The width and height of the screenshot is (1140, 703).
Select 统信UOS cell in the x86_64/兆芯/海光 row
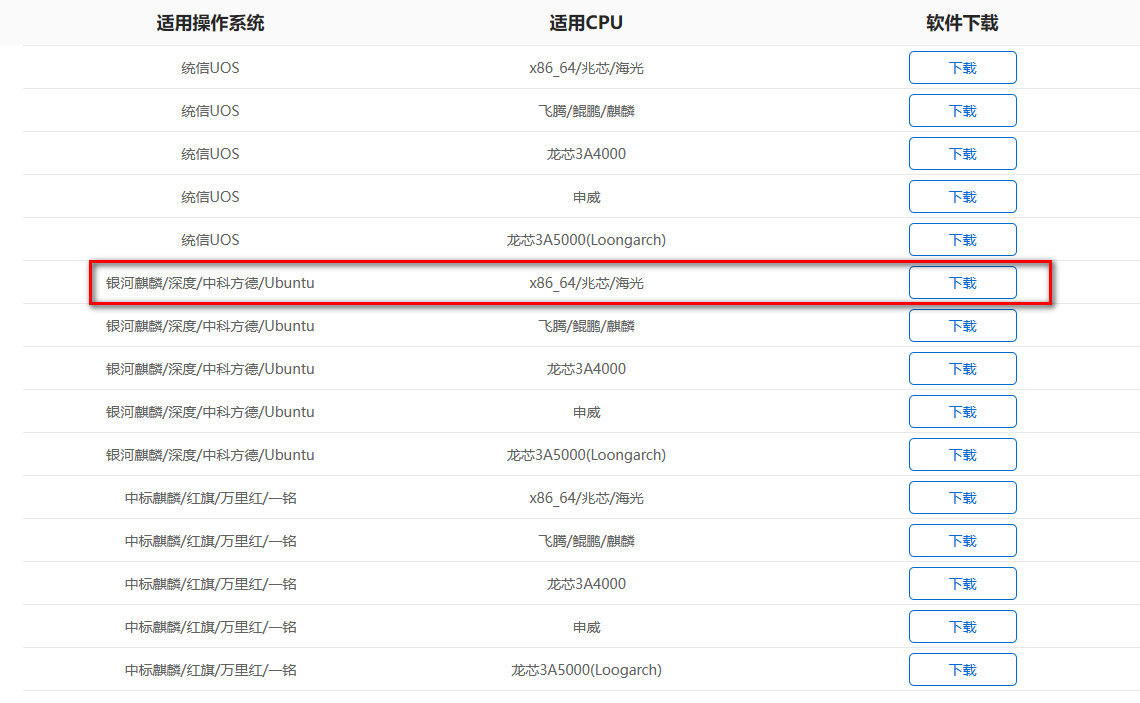210,68
